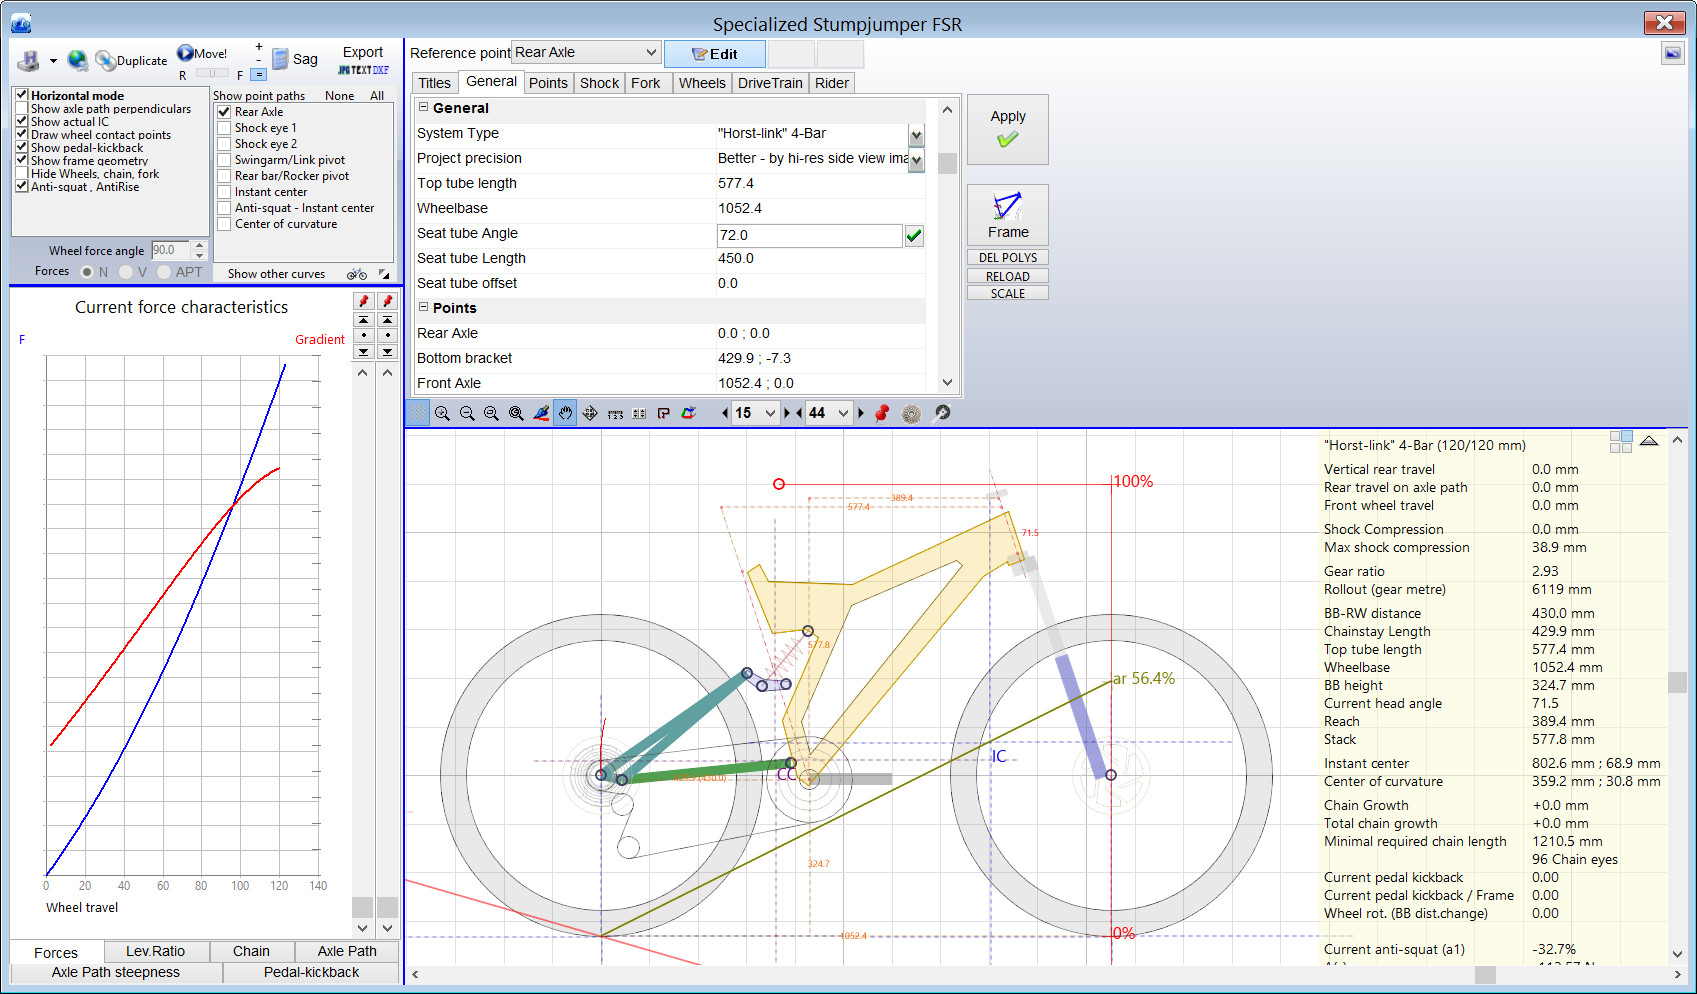Screen dimensions: 1697x994
Task: Click left red pushpin above force graph
Action: (x=364, y=302)
